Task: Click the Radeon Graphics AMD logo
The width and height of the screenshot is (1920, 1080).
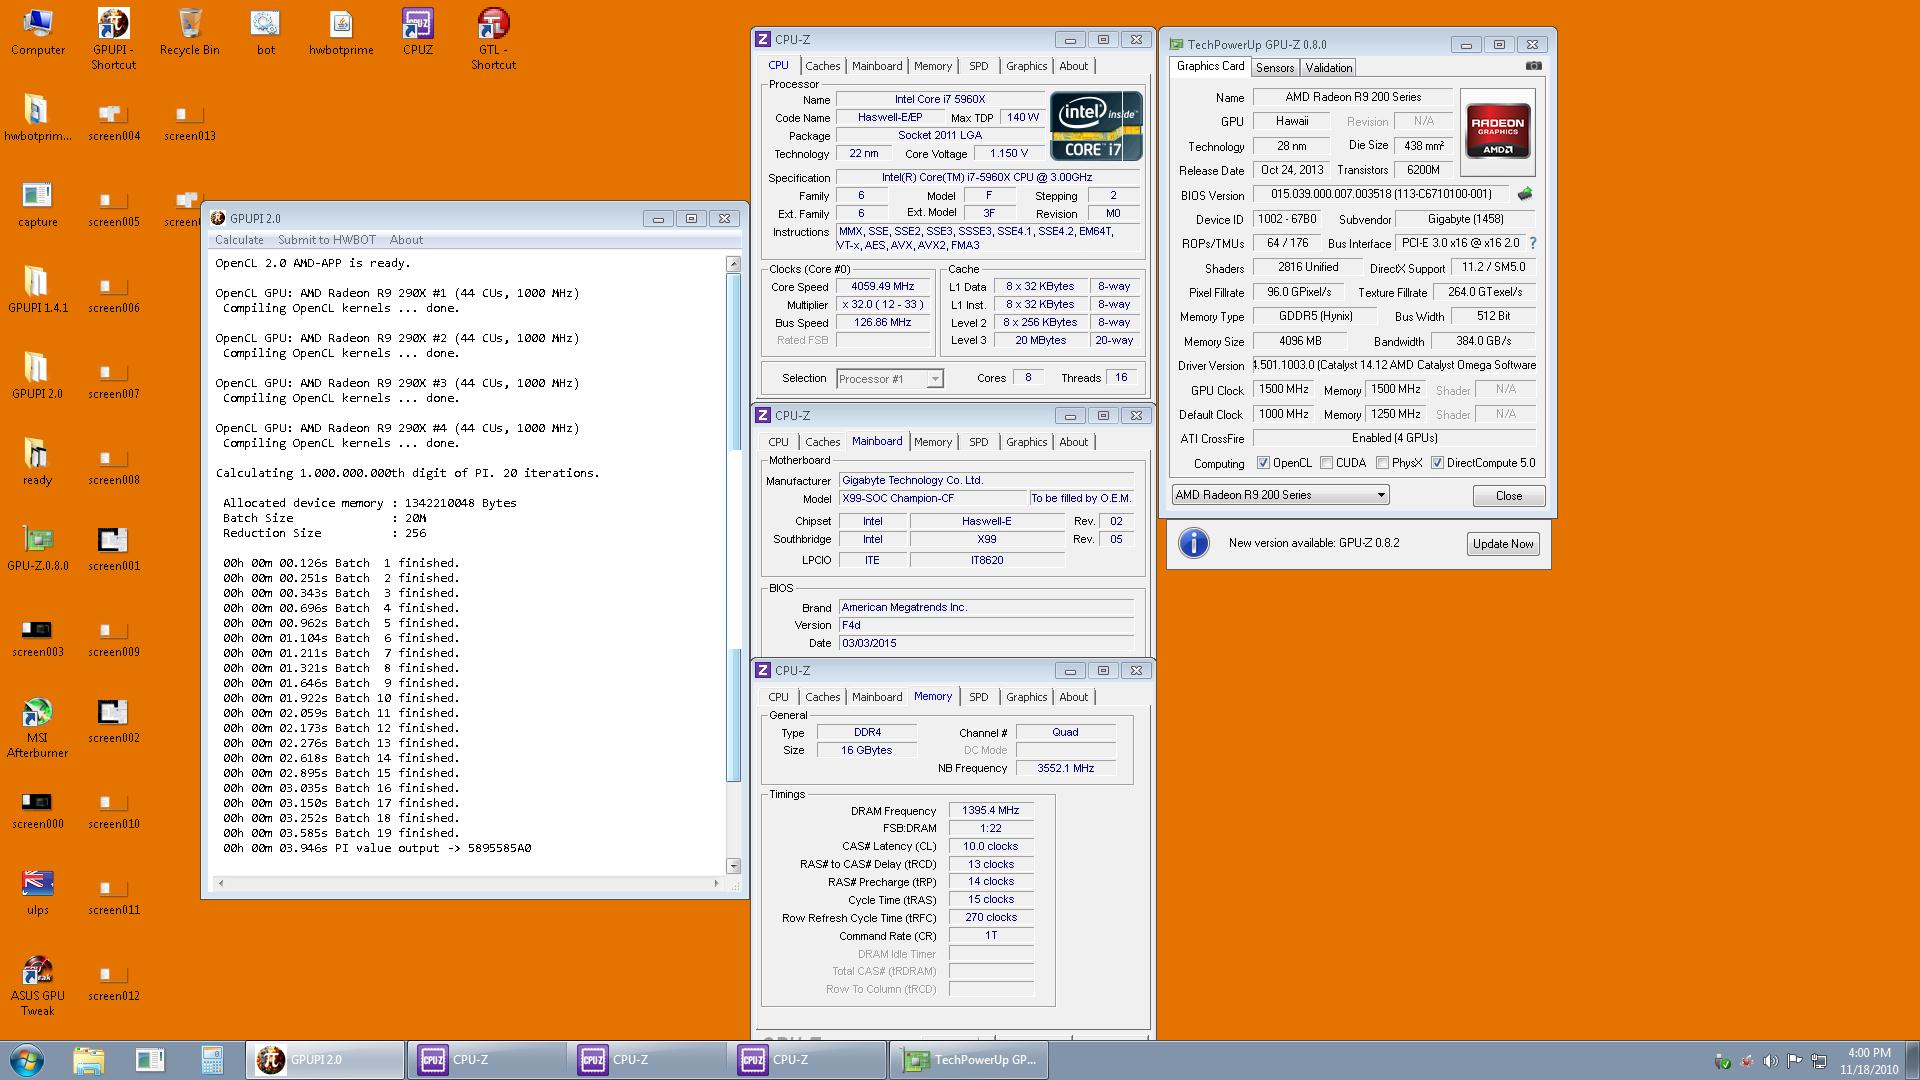Action: coord(1497,132)
